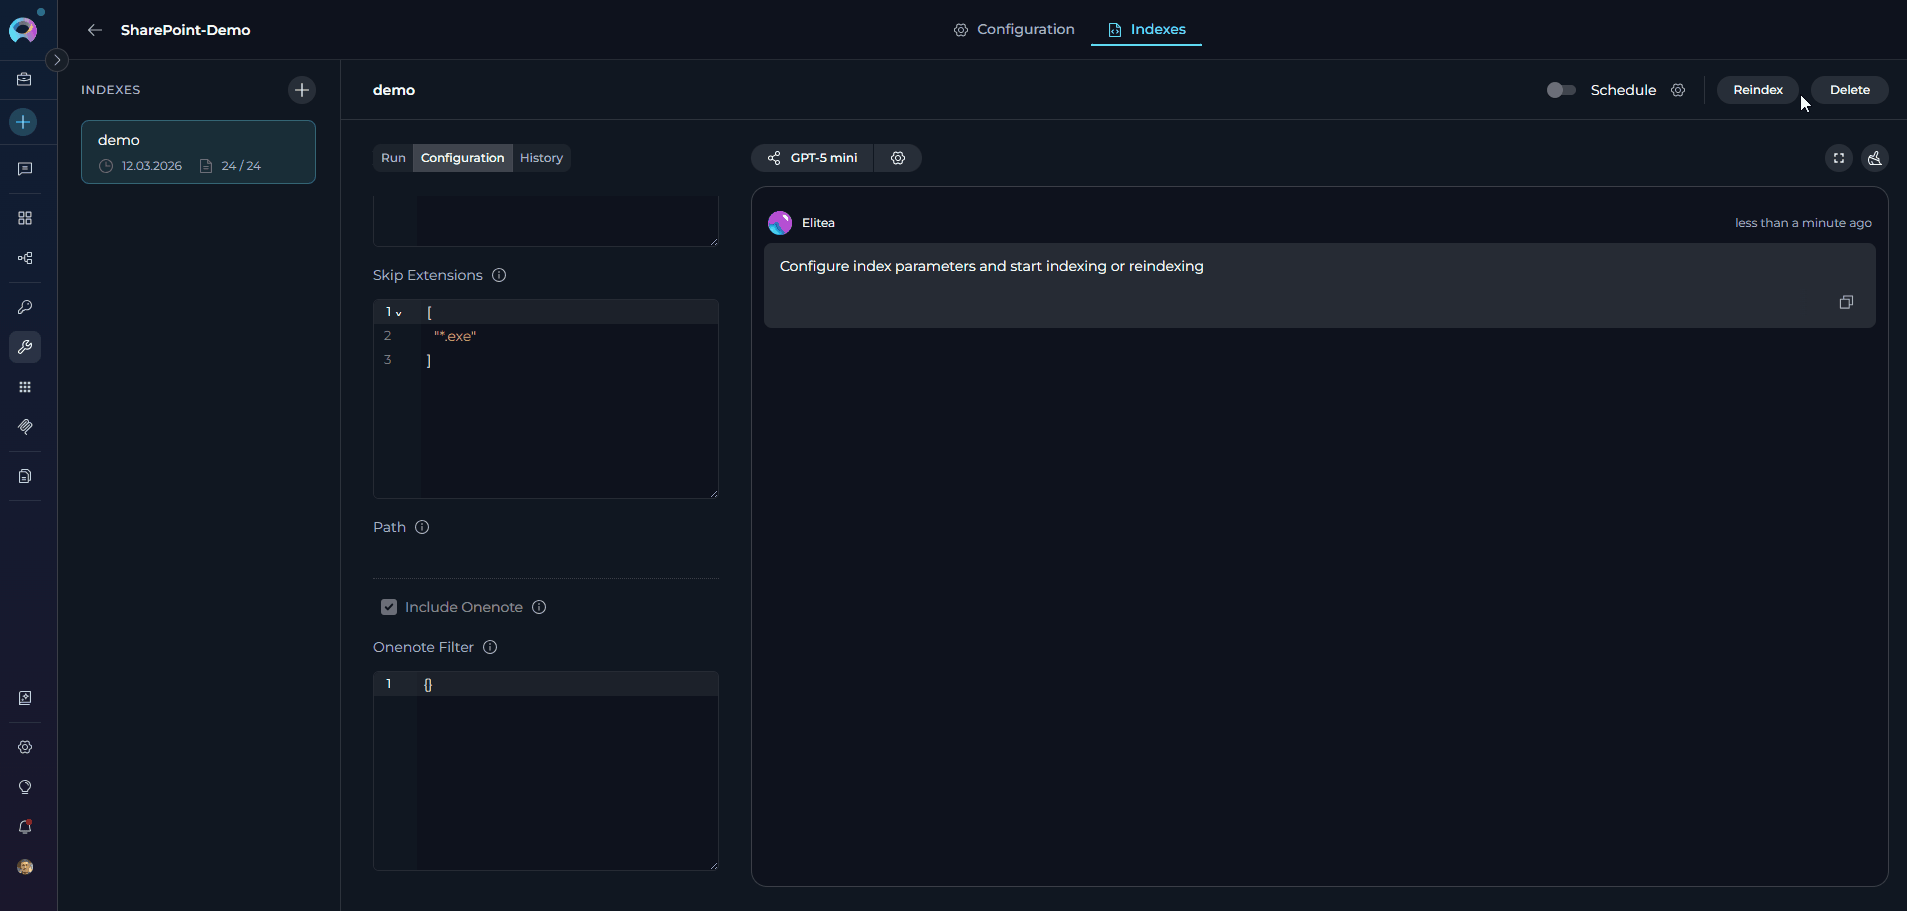Screen dimensions: 1907x911
Task: Add a new index with plus icon
Action: click(301, 90)
